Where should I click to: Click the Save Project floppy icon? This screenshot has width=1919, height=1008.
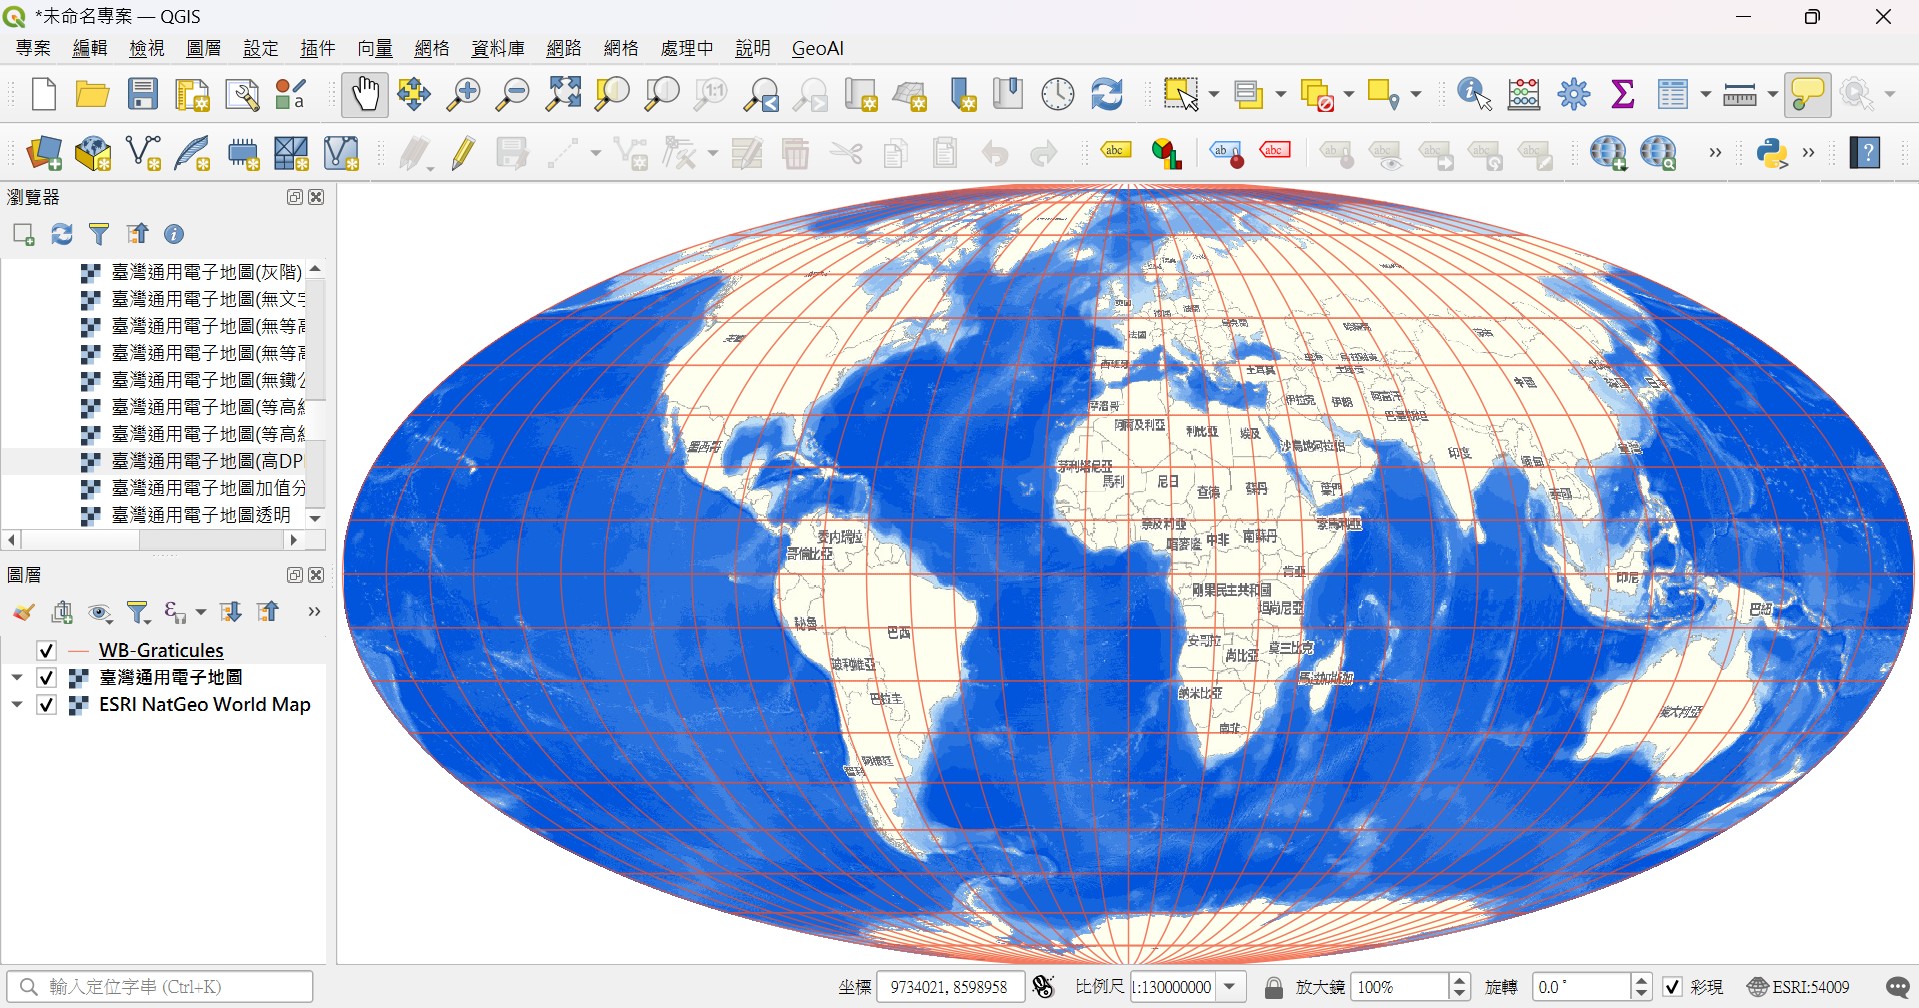tap(143, 95)
